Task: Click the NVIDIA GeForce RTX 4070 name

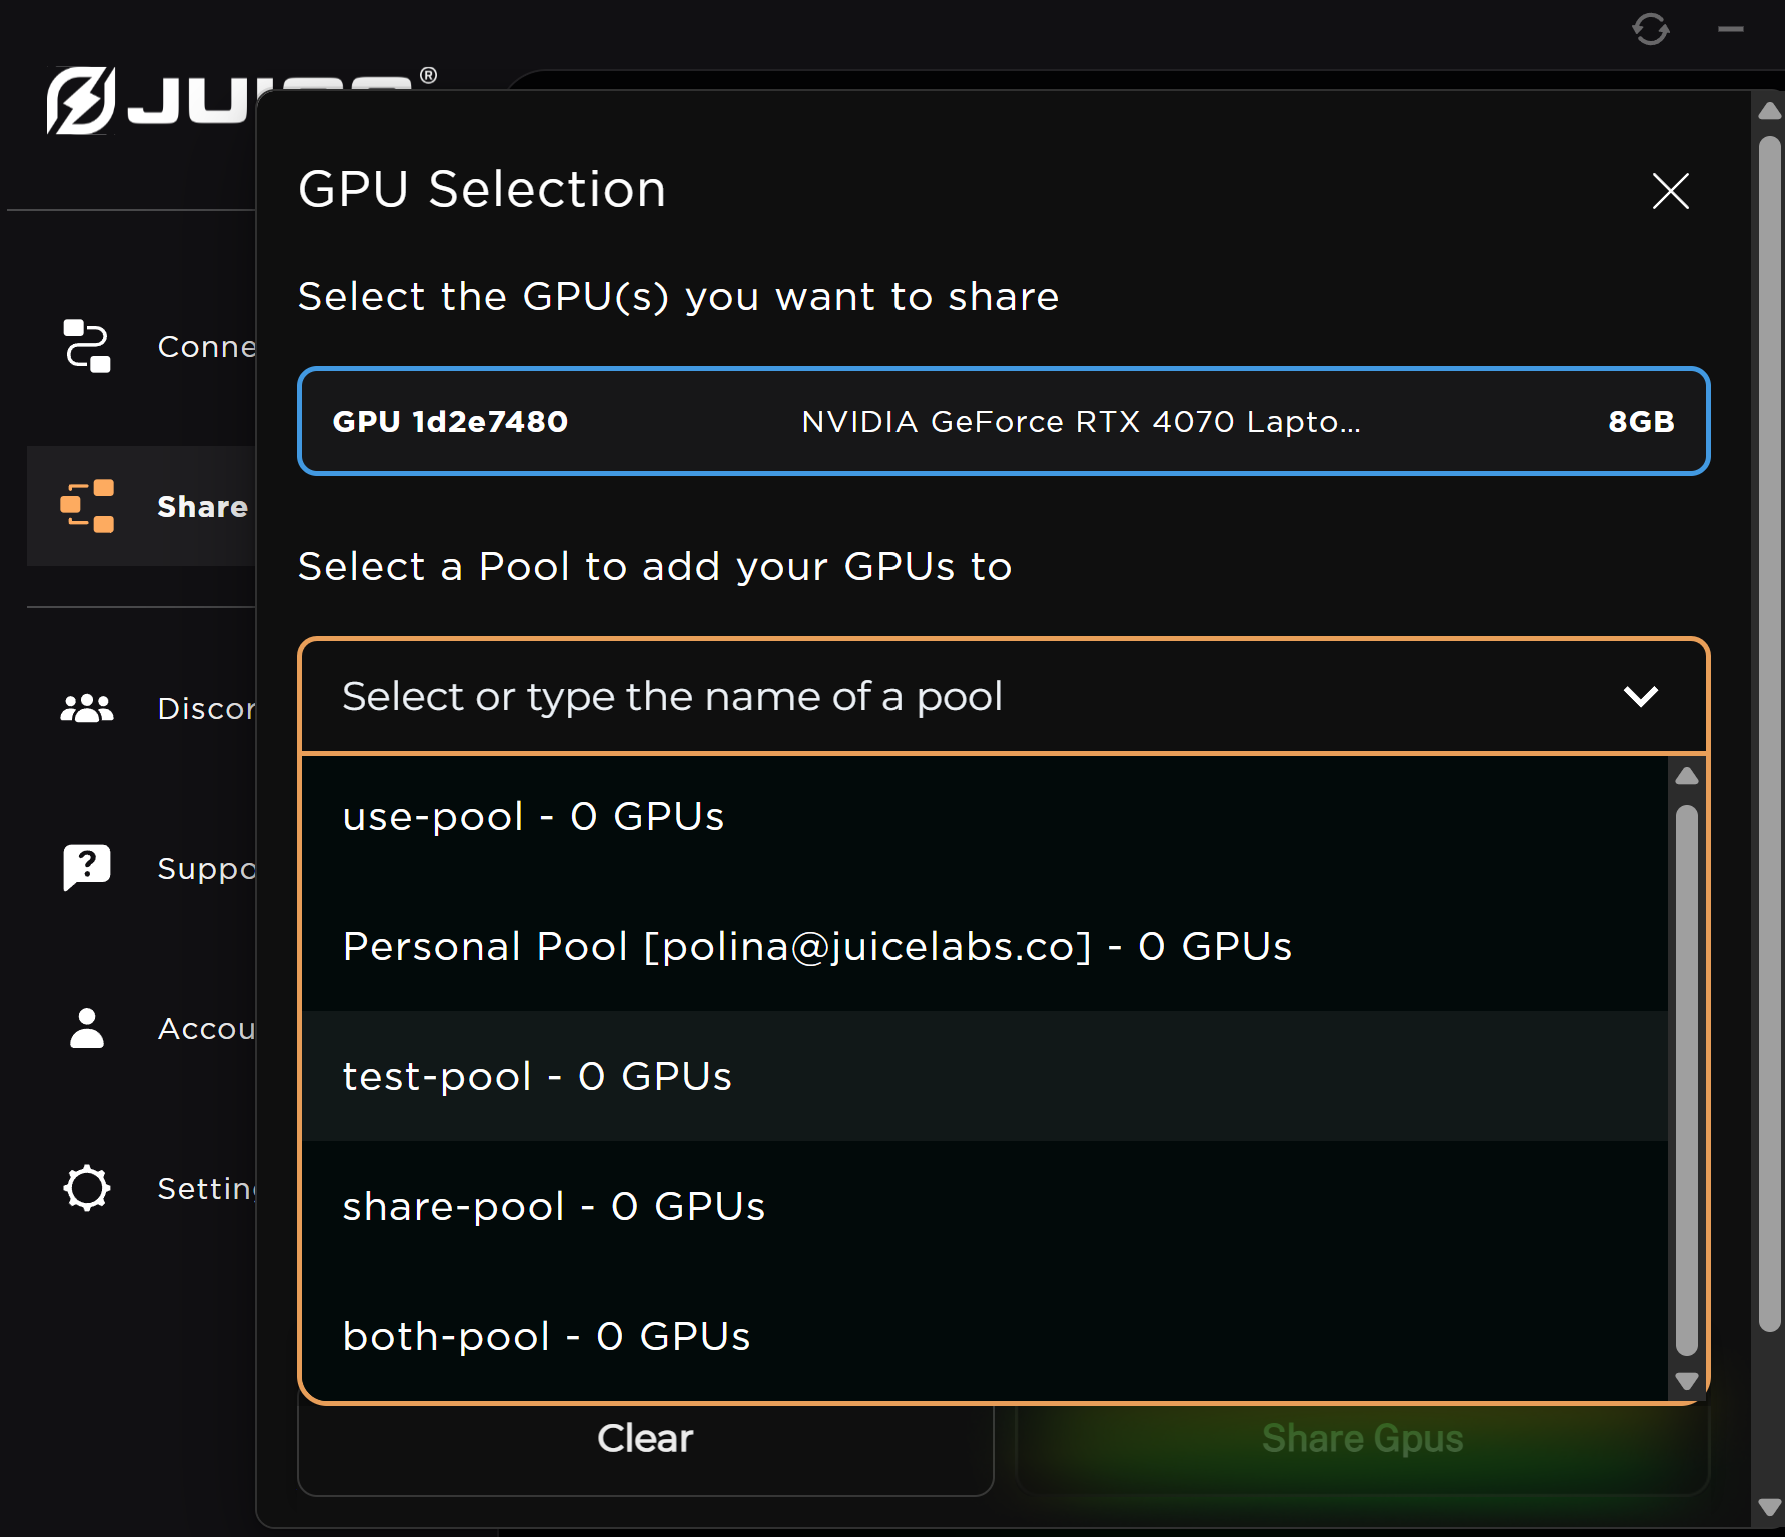Action: [x=1081, y=421]
